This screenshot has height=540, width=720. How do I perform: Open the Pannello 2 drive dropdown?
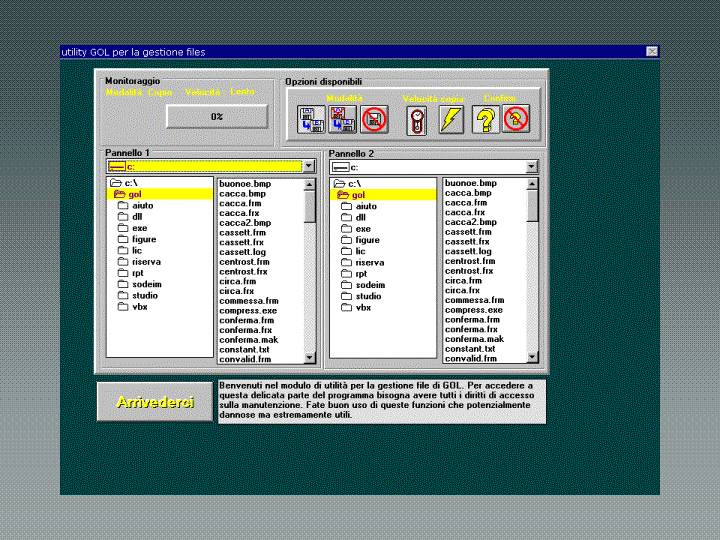[532, 167]
